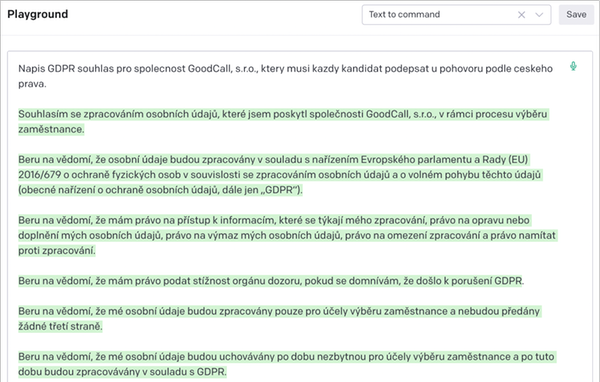Screen dimensions: 600x382
Task: Click the 2016/679 regulation number text
Action: coord(40,175)
